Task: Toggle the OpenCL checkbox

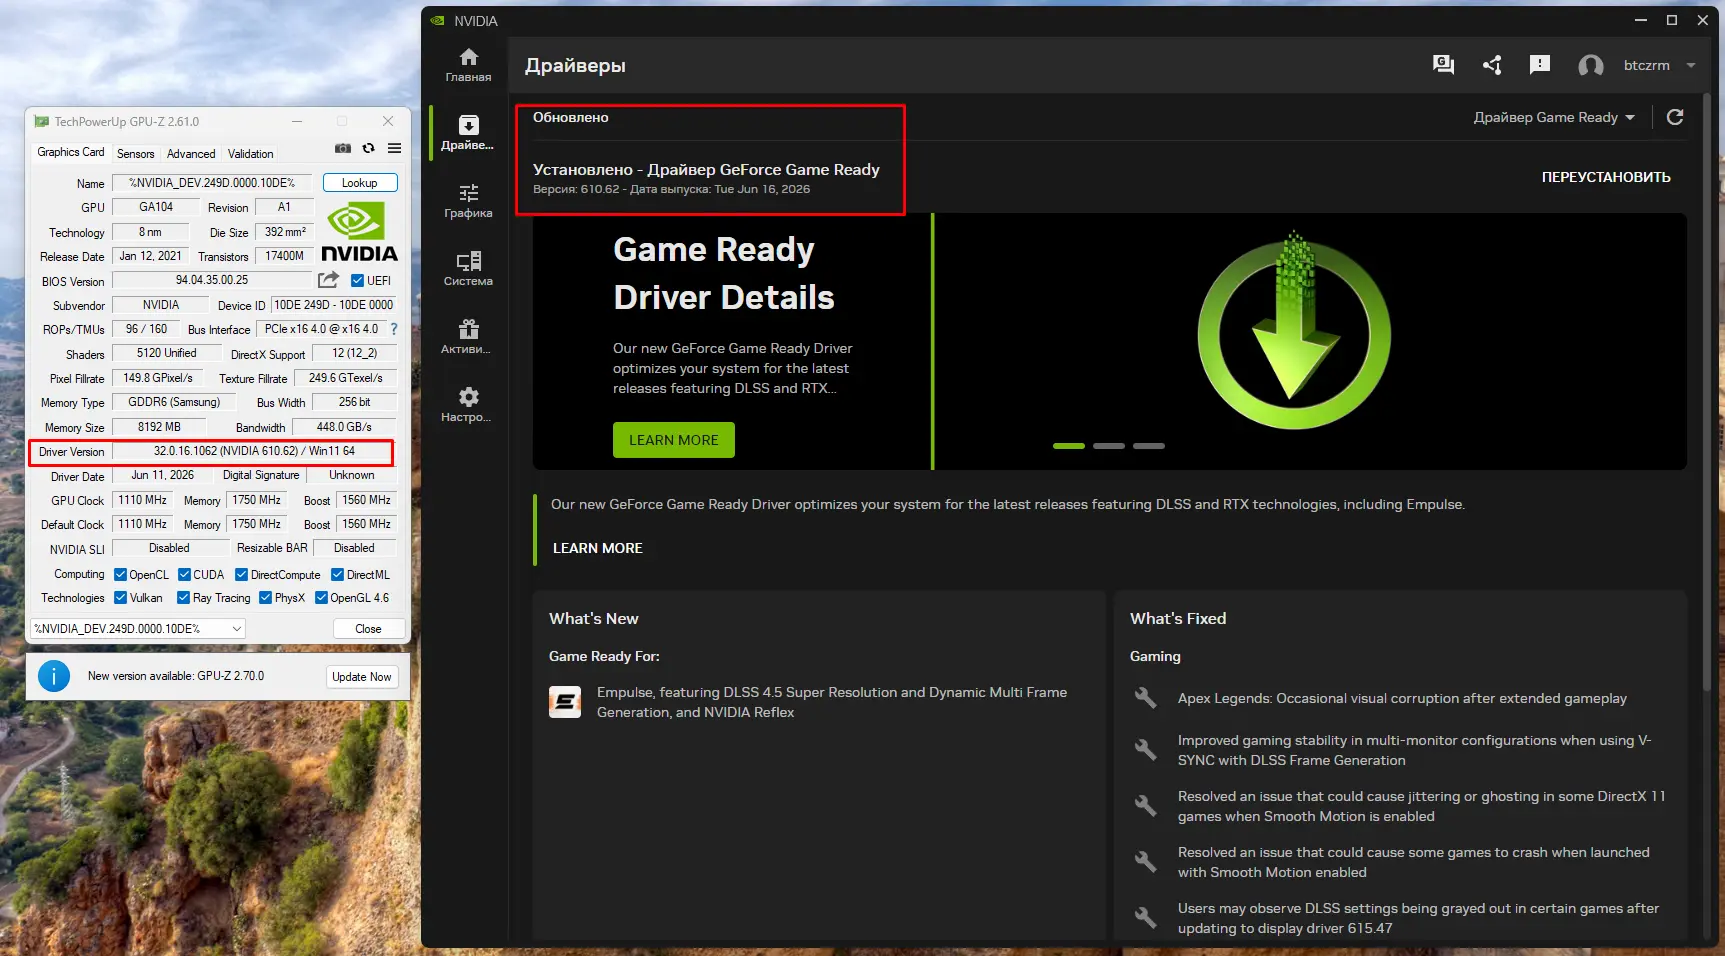Action: point(120,574)
